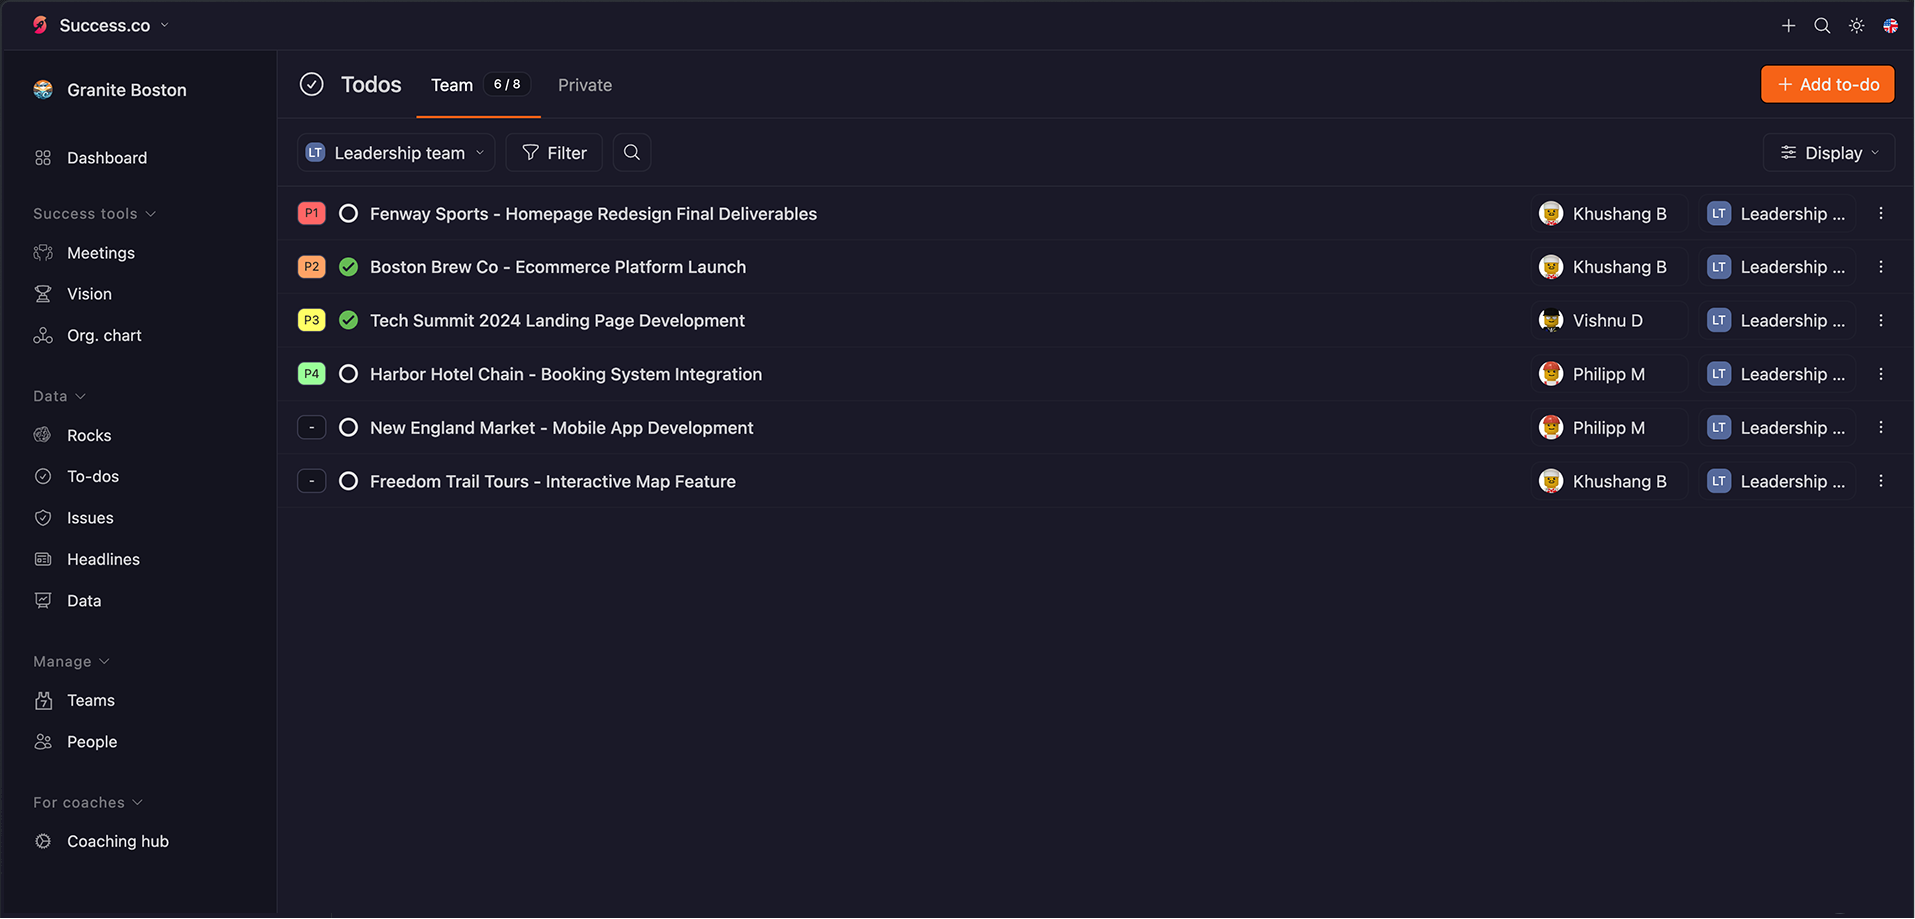The width and height of the screenshot is (1915, 919).
Task: Click the search icon in todos toolbar
Action: 632,153
